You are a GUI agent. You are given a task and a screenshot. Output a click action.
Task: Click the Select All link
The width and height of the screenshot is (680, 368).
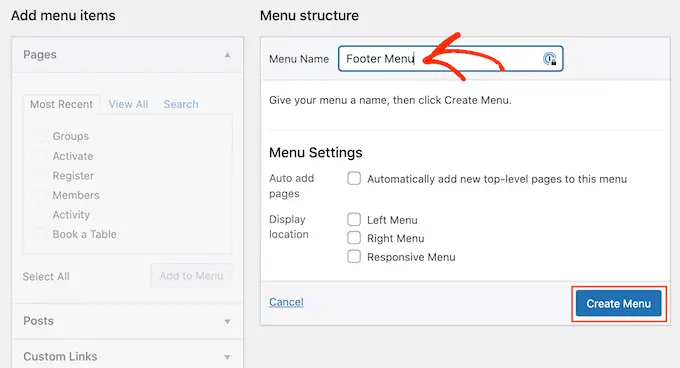[x=46, y=277]
